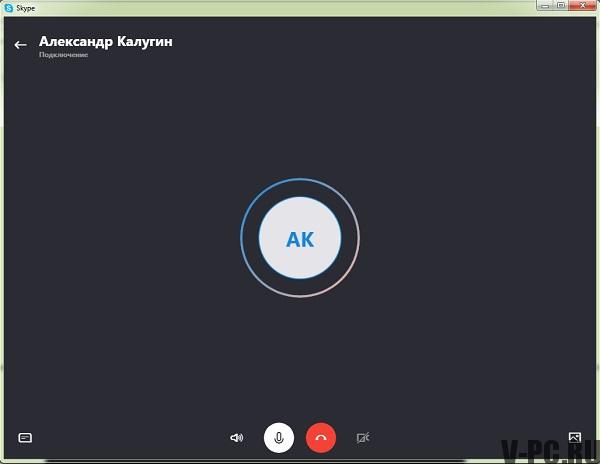Maximize the Skype window
600x464 pixels.
tap(561, 5)
